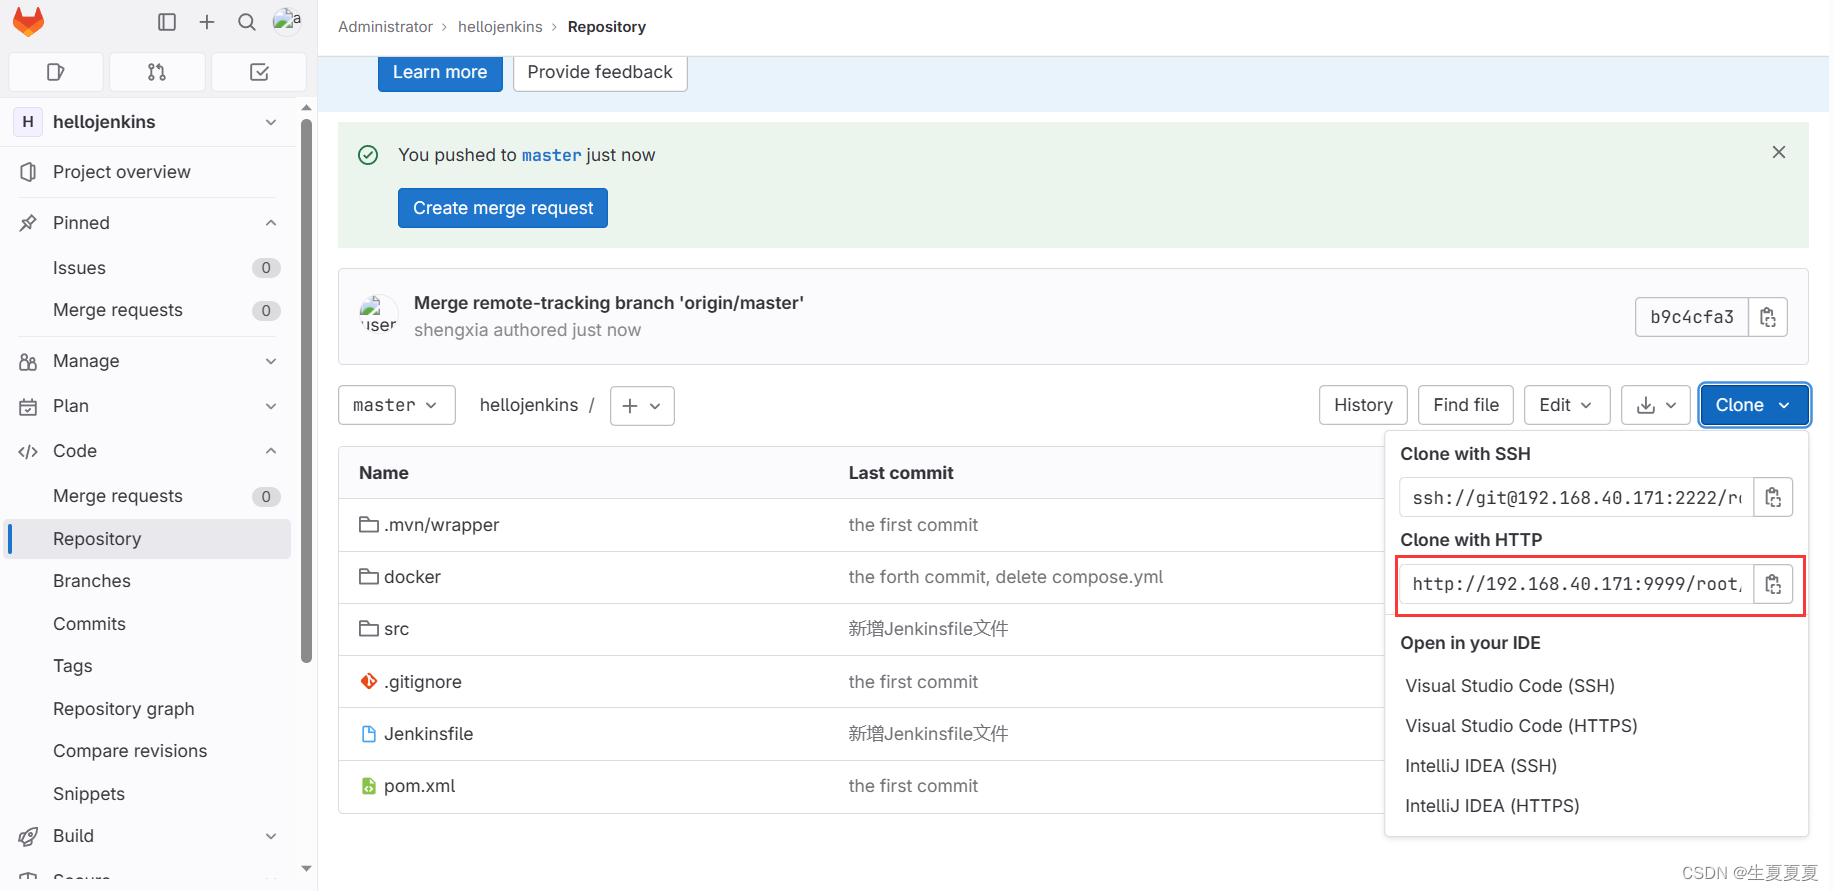
Task: Click the pom.xml file icon
Action: coord(369,786)
